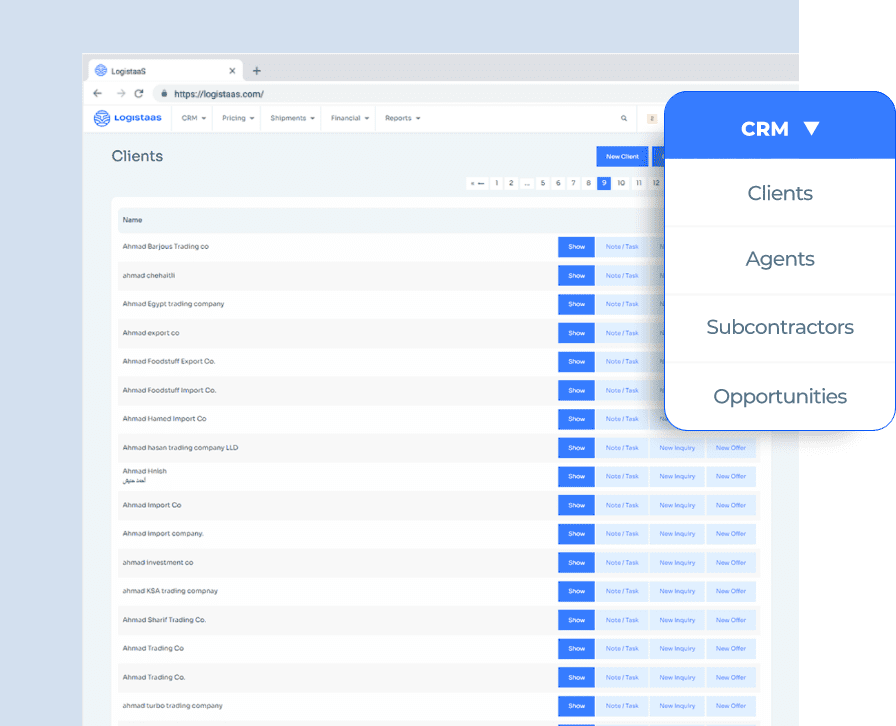Image resolution: width=896 pixels, height=726 pixels.
Task: Go to page 2 in pagination
Action: click(511, 183)
